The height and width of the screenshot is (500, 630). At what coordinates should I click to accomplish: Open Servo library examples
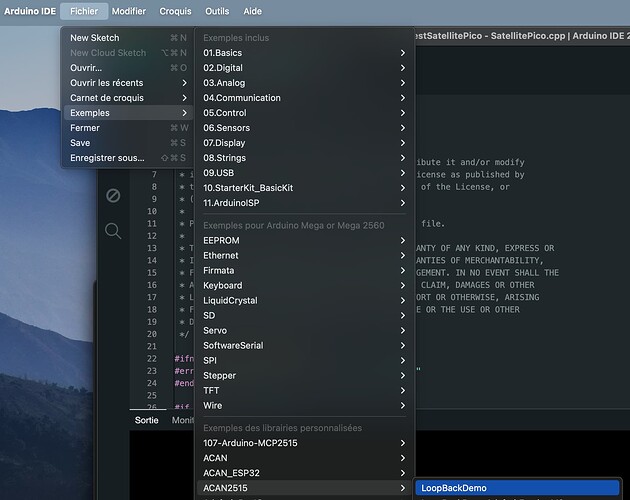[305, 330]
